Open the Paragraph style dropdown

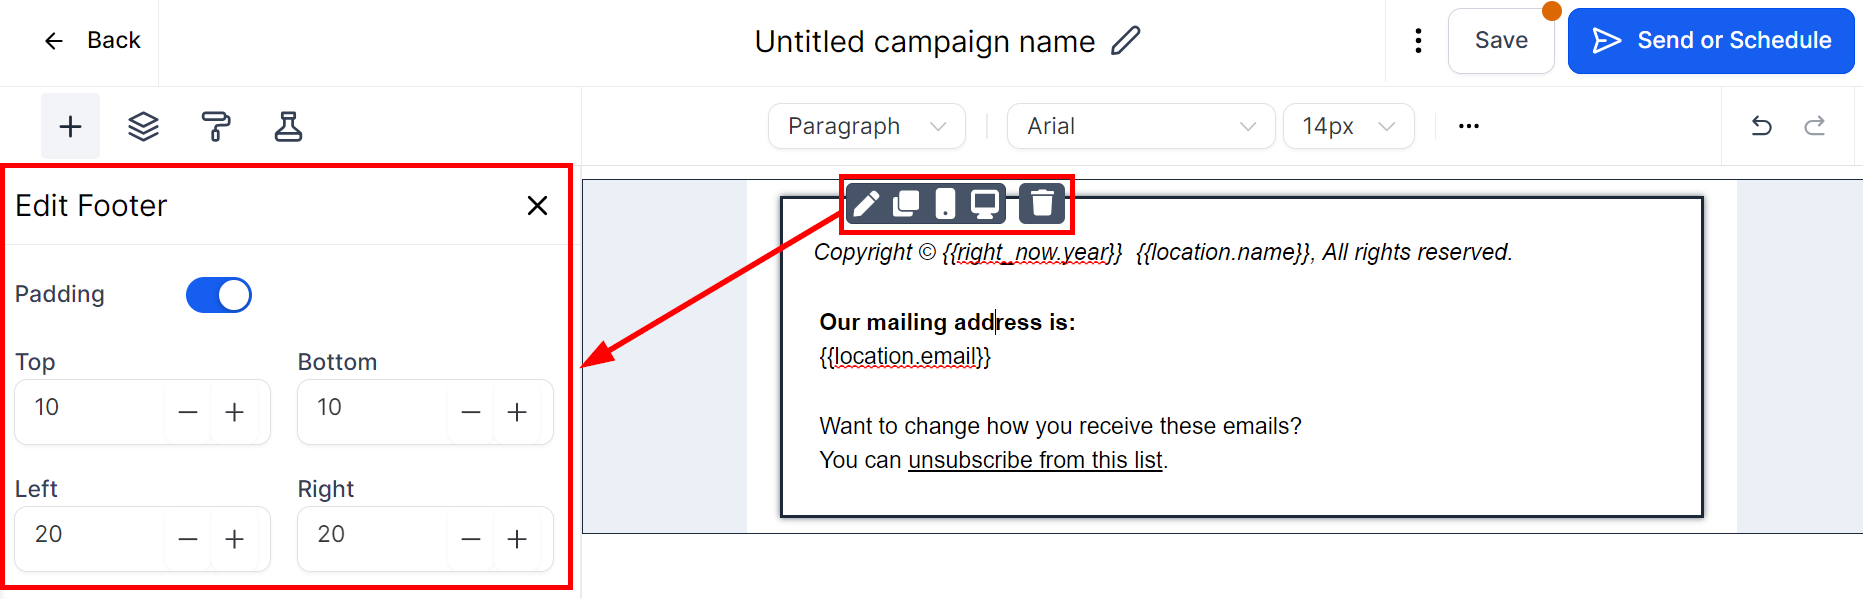point(866,126)
